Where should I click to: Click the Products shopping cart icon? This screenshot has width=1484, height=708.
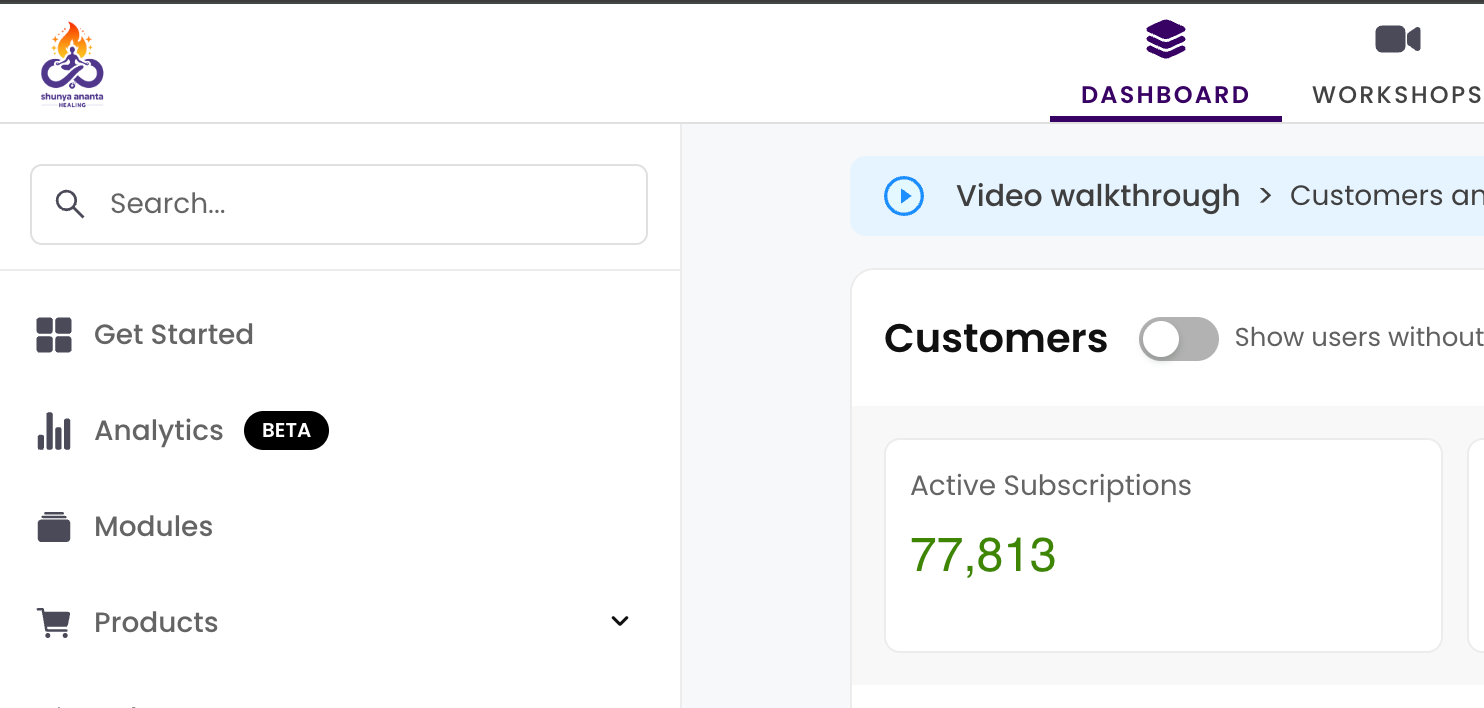point(54,623)
